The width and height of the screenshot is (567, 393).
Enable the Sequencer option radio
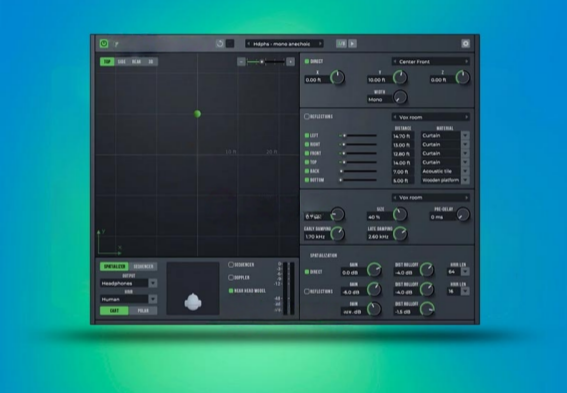(x=231, y=265)
